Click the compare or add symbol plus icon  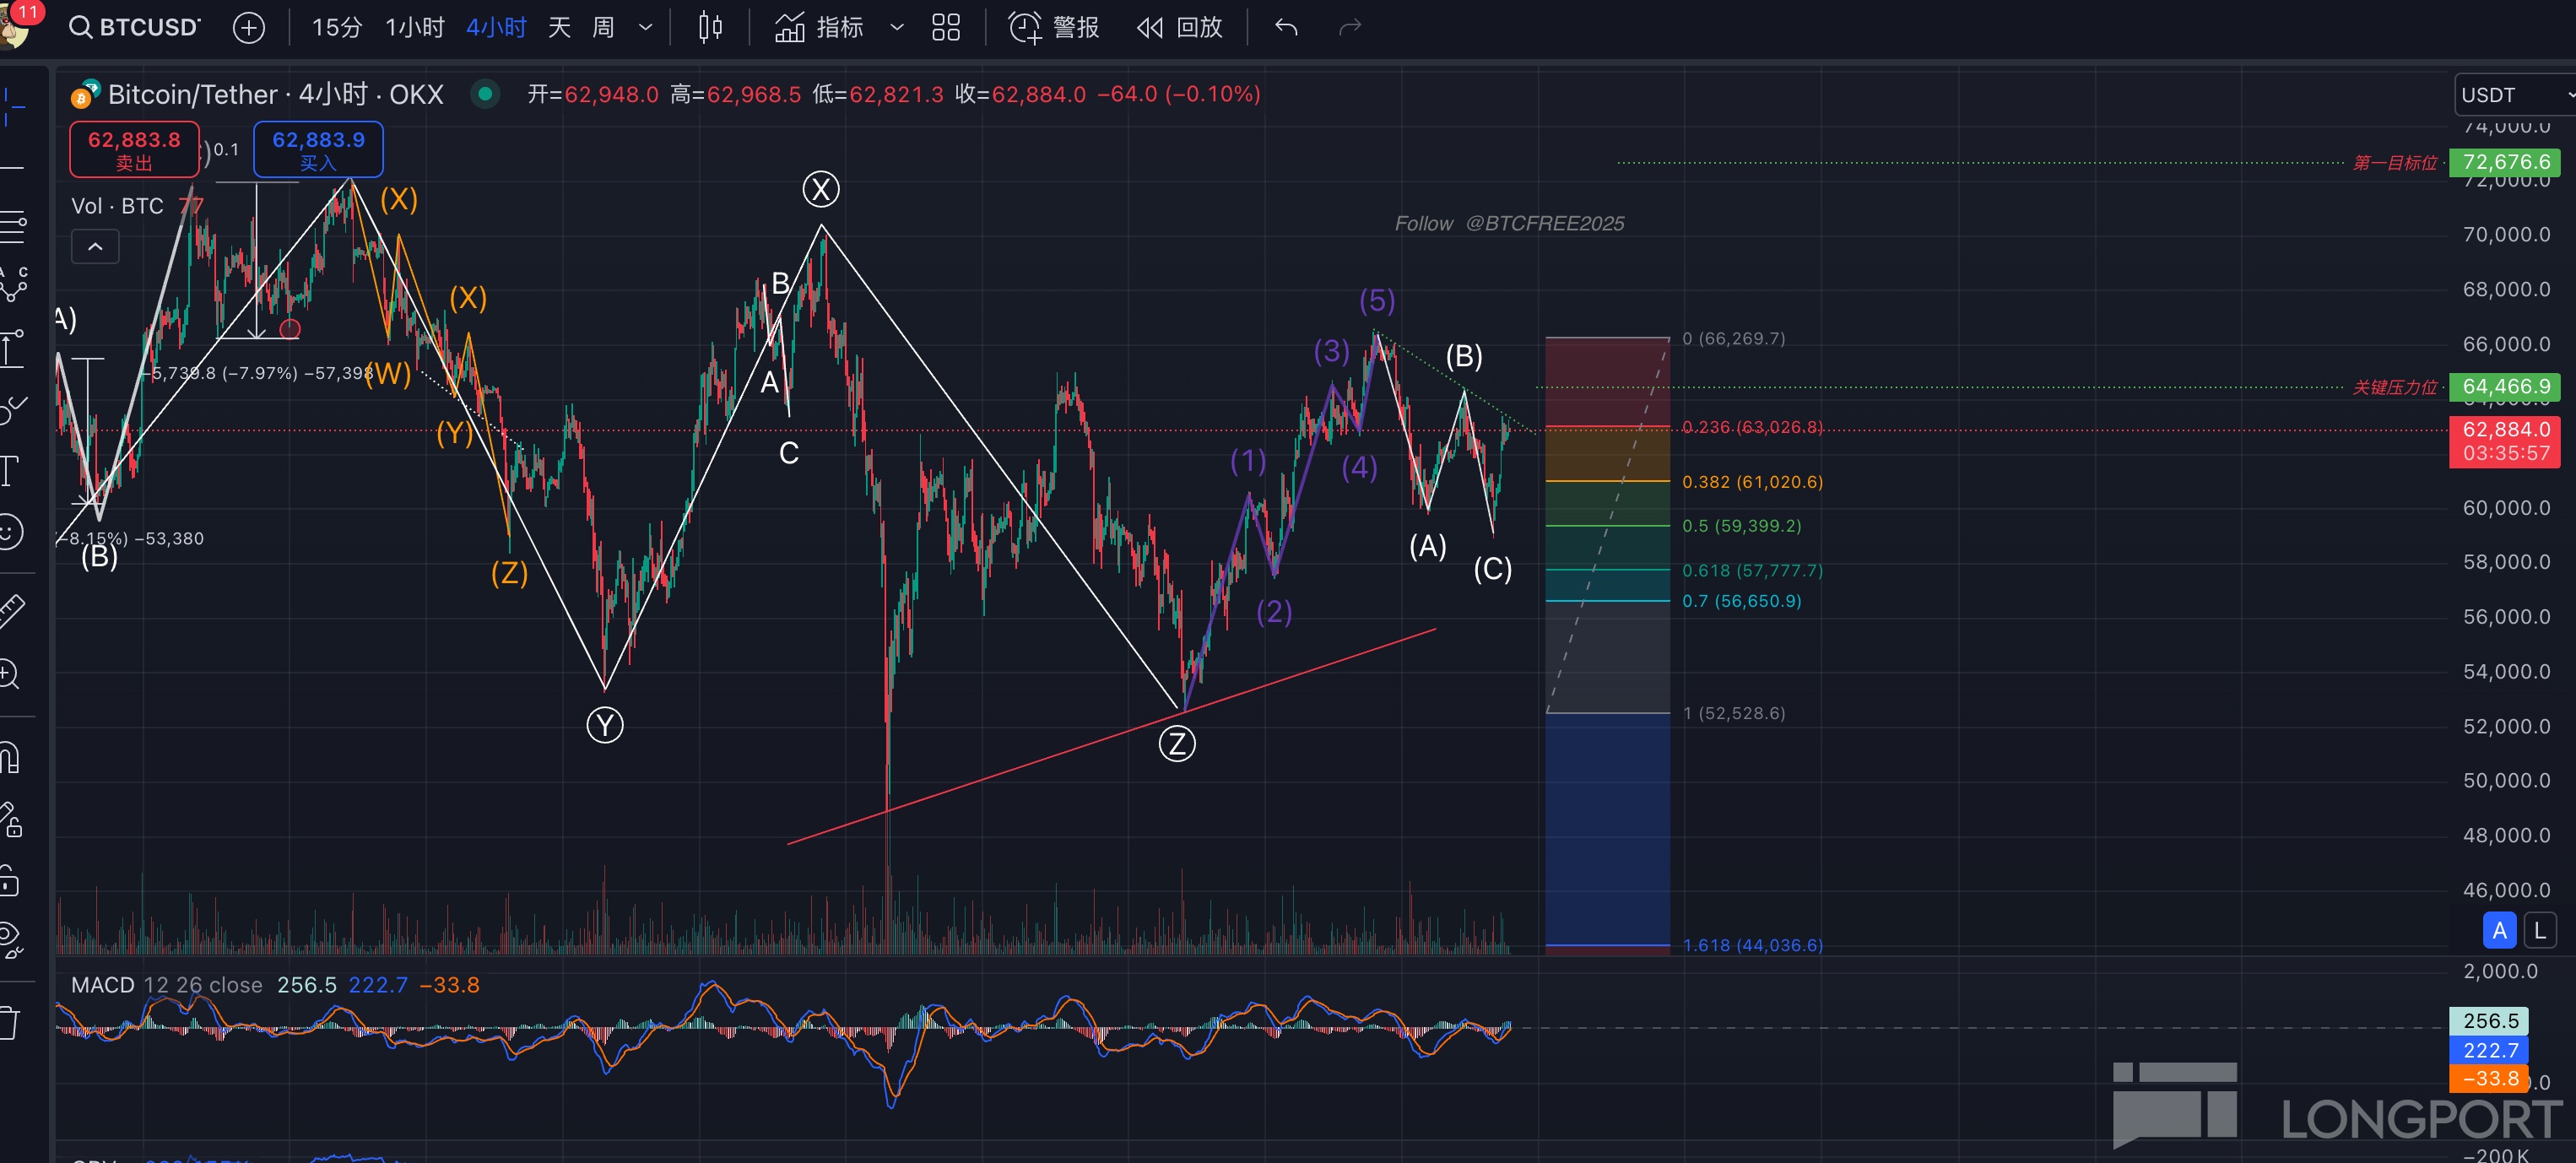tap(249, 28)
